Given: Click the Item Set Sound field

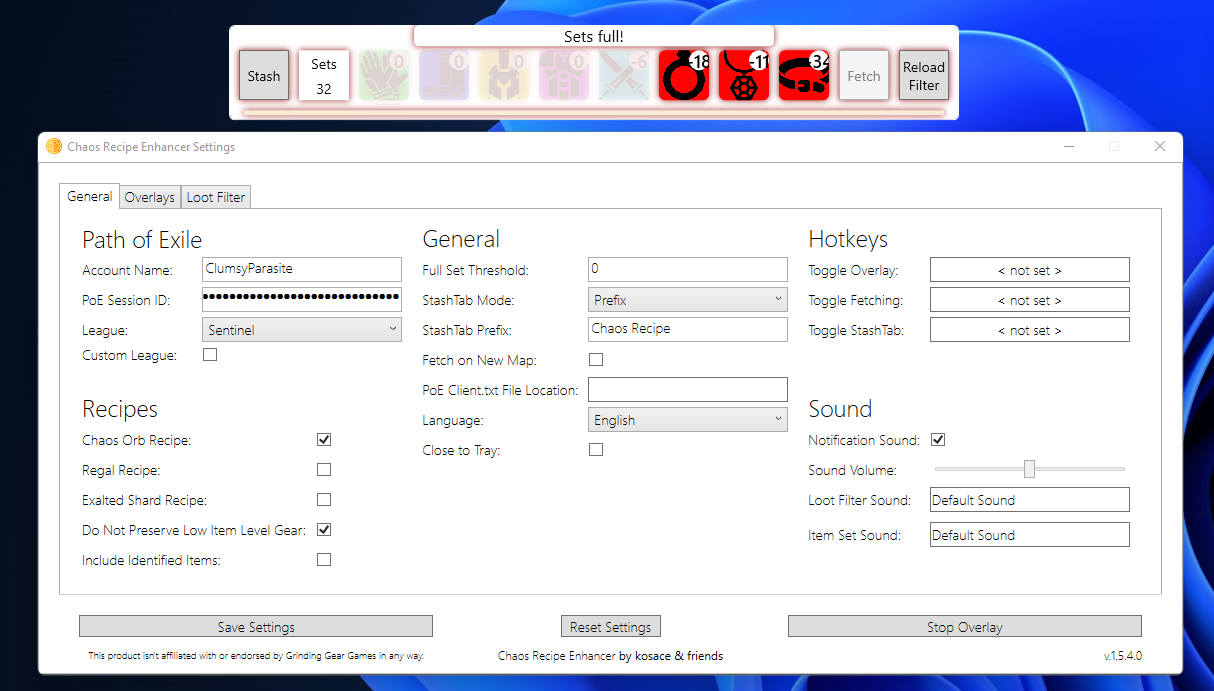Looking at the screenshot, I should pos(1030,534).
